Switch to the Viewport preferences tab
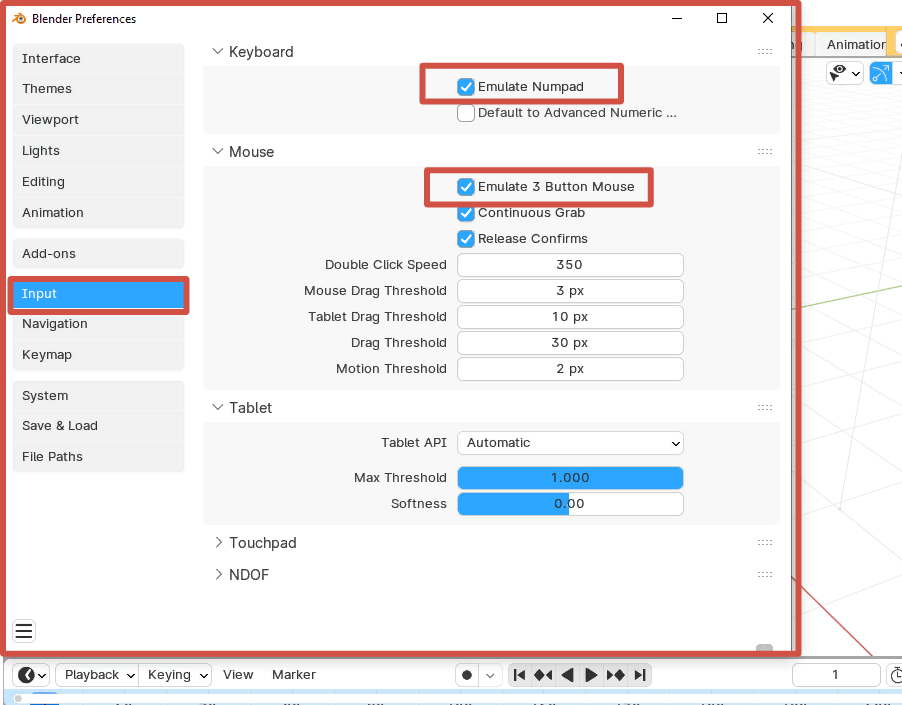Viewport: 902px width, 705px height. click(98, 120)
